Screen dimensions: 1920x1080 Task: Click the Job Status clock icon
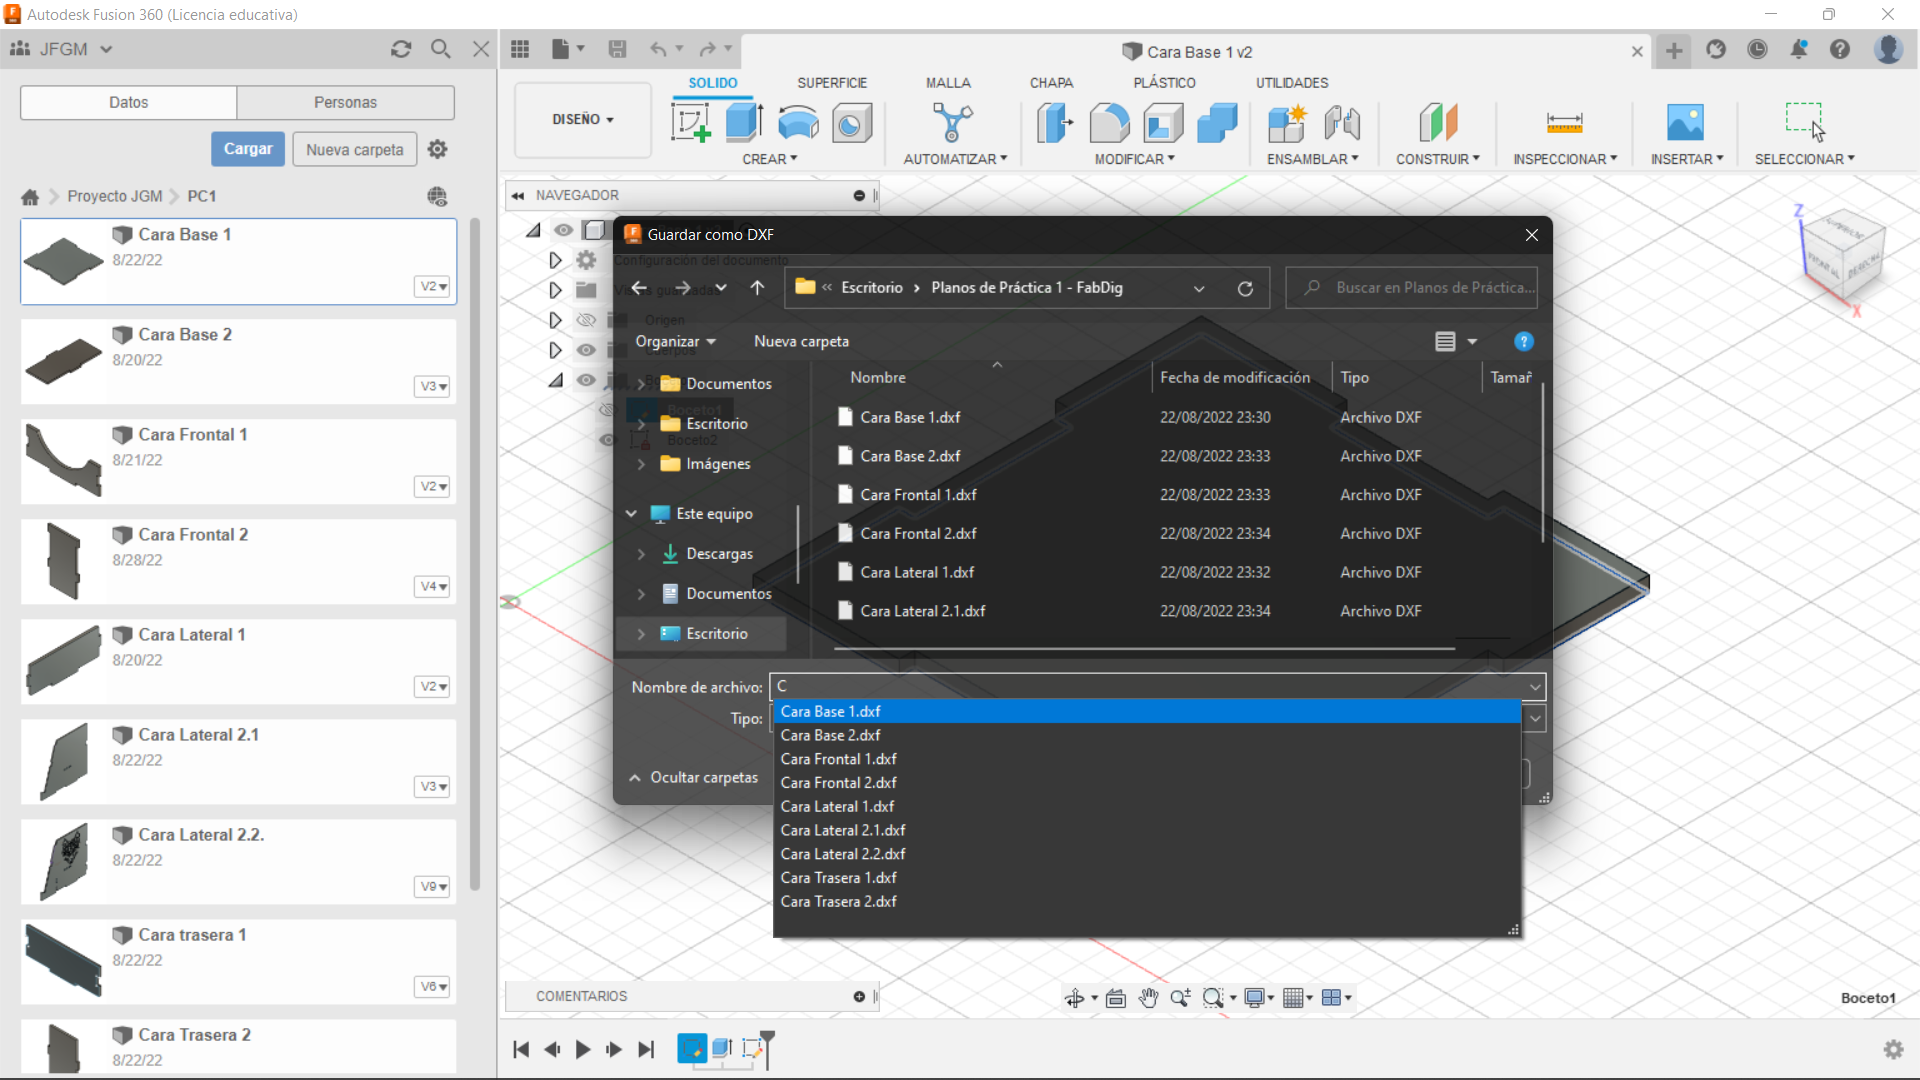coord(1757,49)
